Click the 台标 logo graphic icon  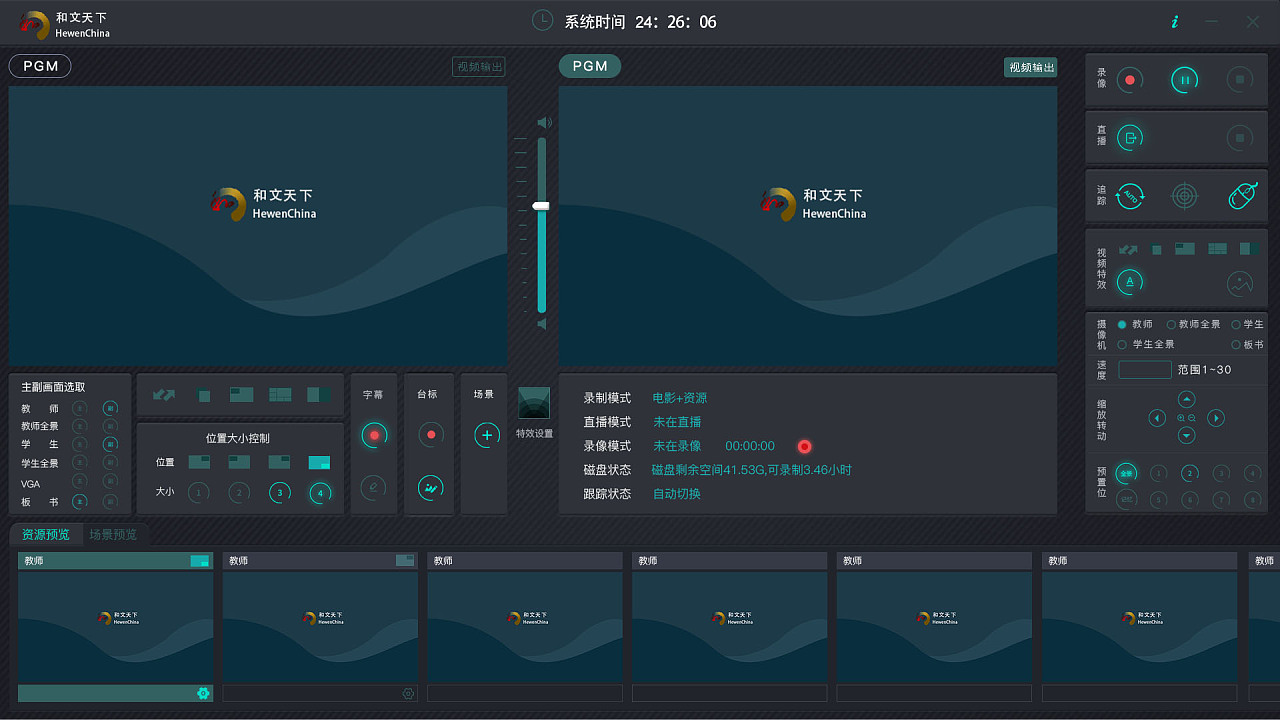431,488
